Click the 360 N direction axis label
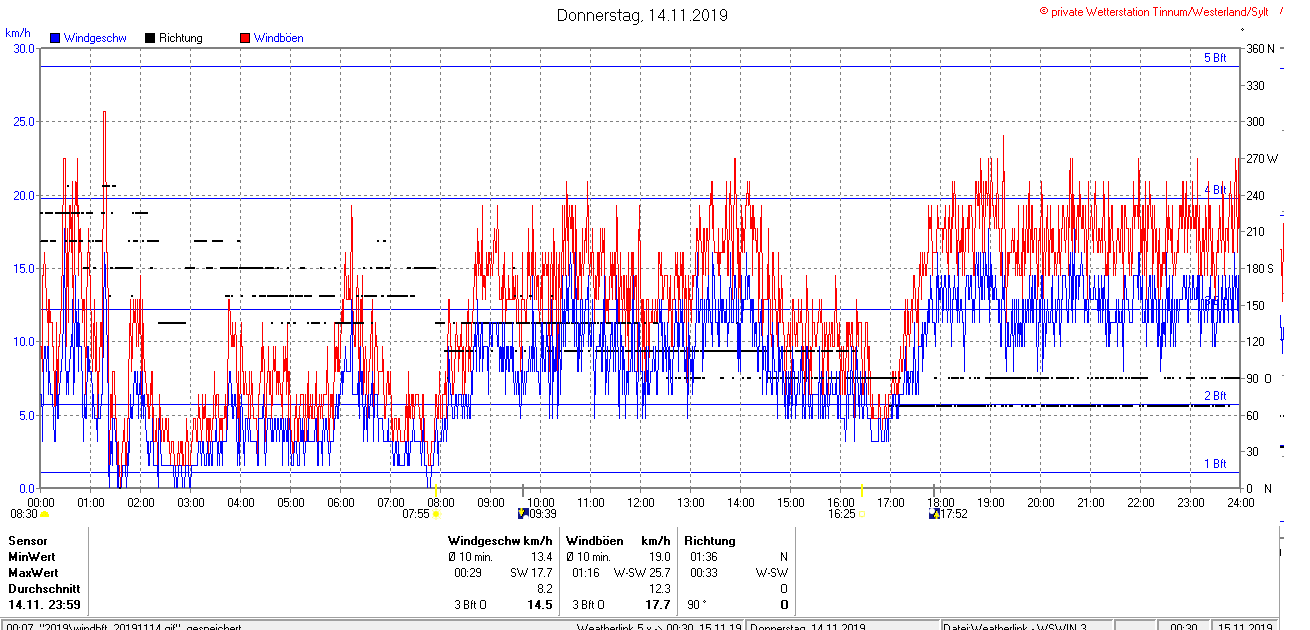1310x630 pixels. (x=1260, y=49)
